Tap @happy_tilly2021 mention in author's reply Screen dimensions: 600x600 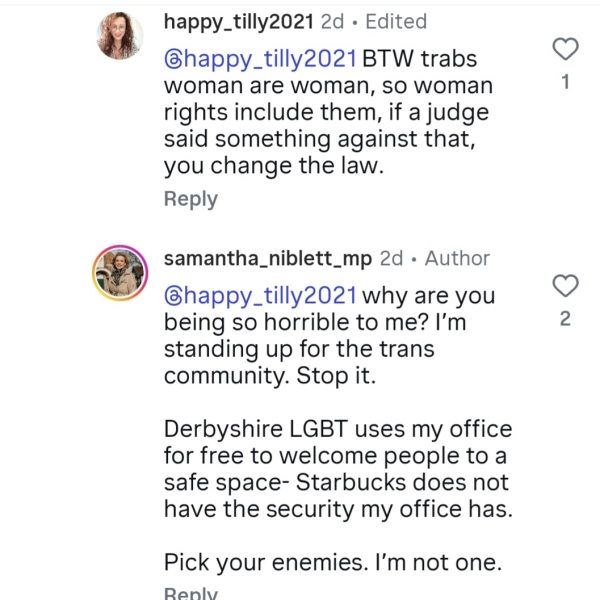[x=260, y=296]
